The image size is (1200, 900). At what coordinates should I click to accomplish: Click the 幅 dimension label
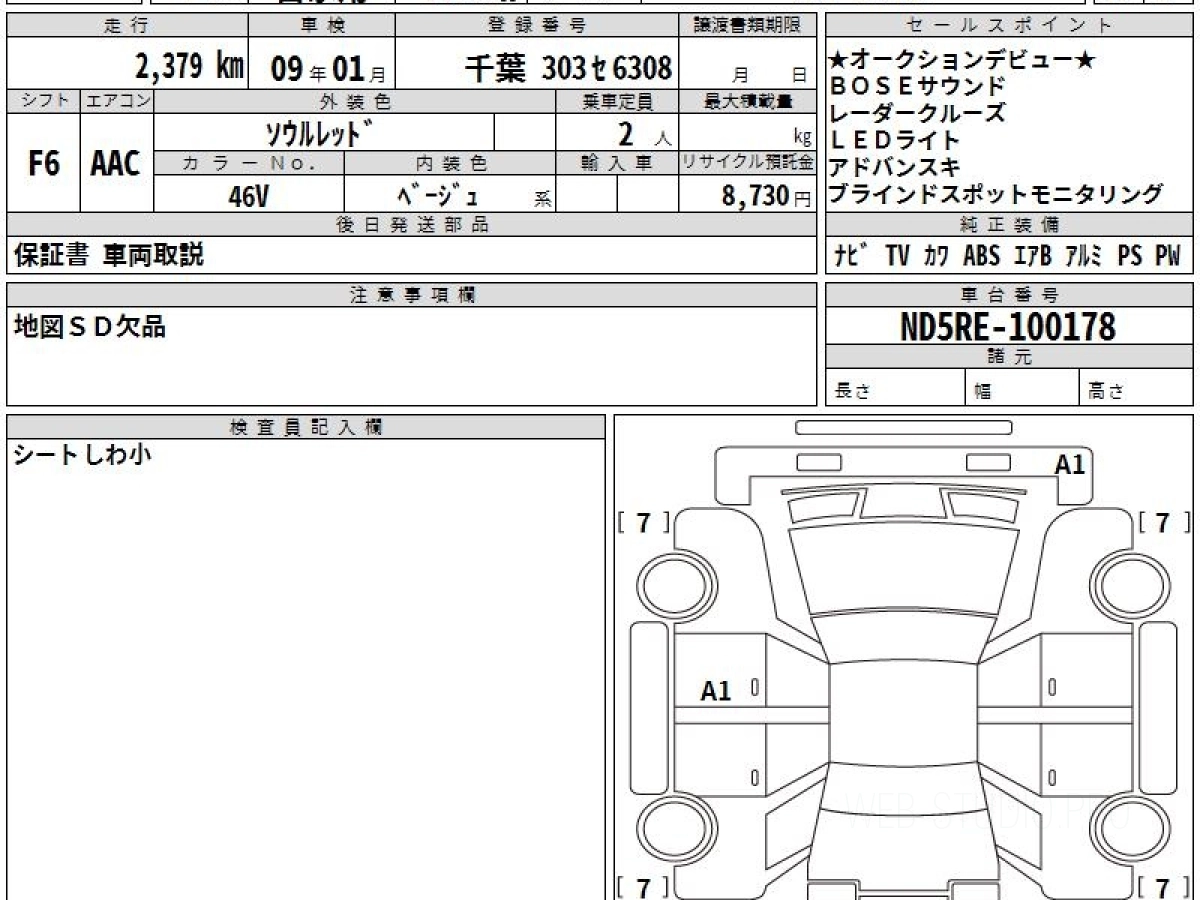(983, 392)
